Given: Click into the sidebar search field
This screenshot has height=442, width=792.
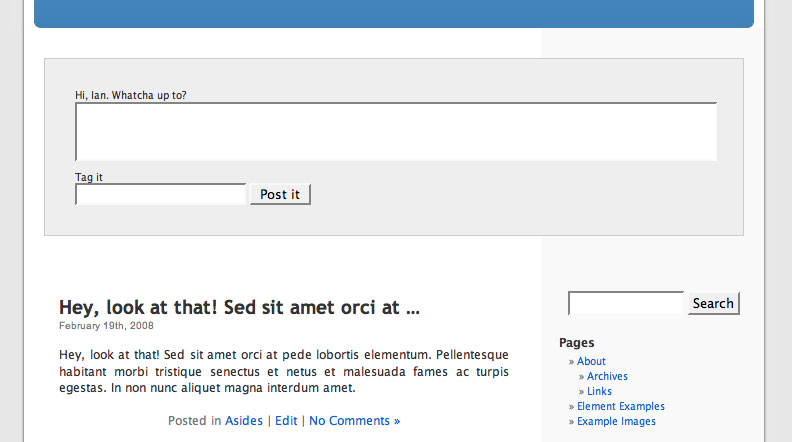Looking at the screenshot, I should [x=626, y=303].
